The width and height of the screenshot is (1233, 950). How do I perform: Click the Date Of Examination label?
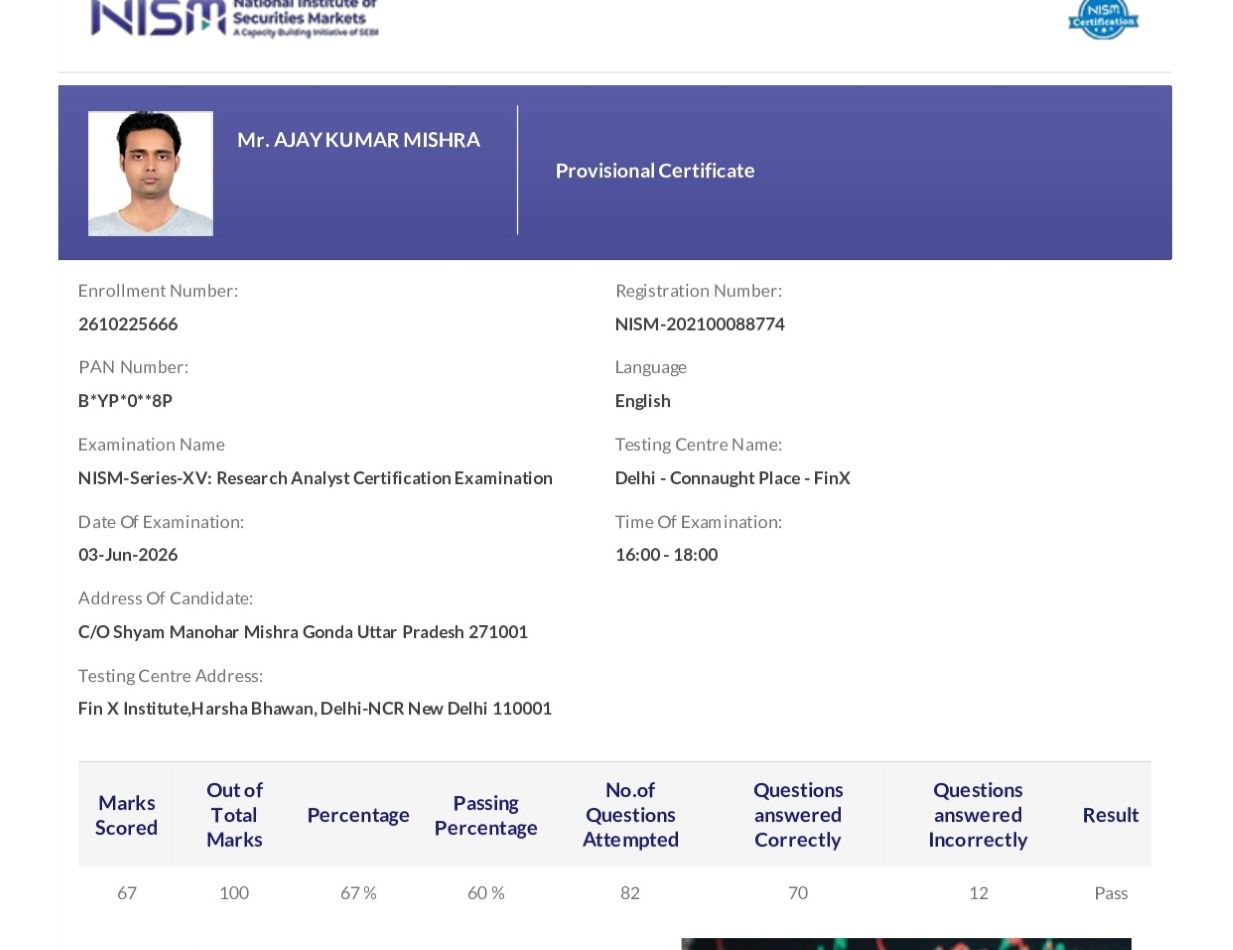point(161,522)
